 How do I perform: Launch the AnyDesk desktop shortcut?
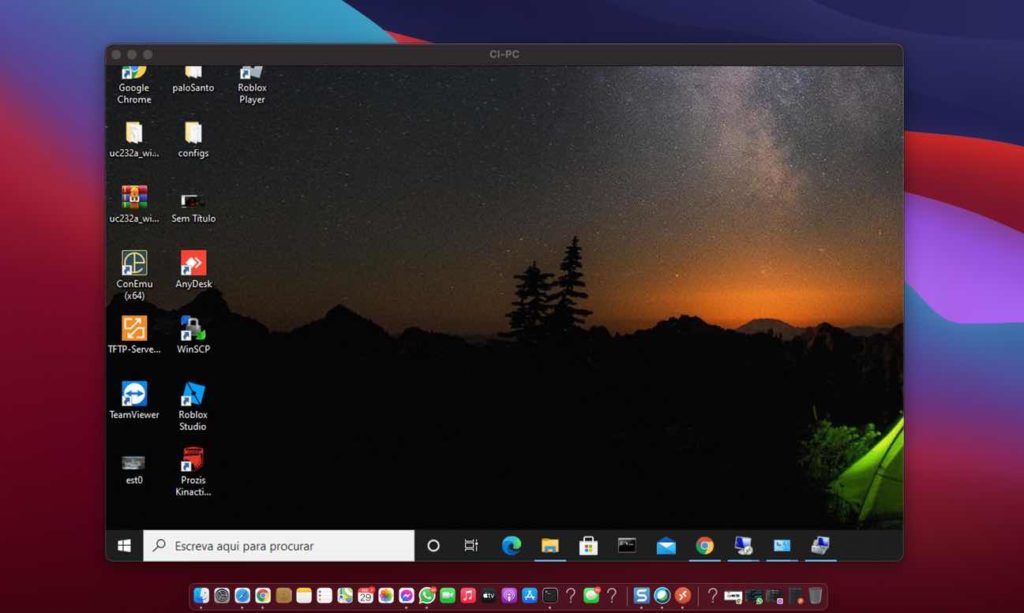[x=193, y=269]
